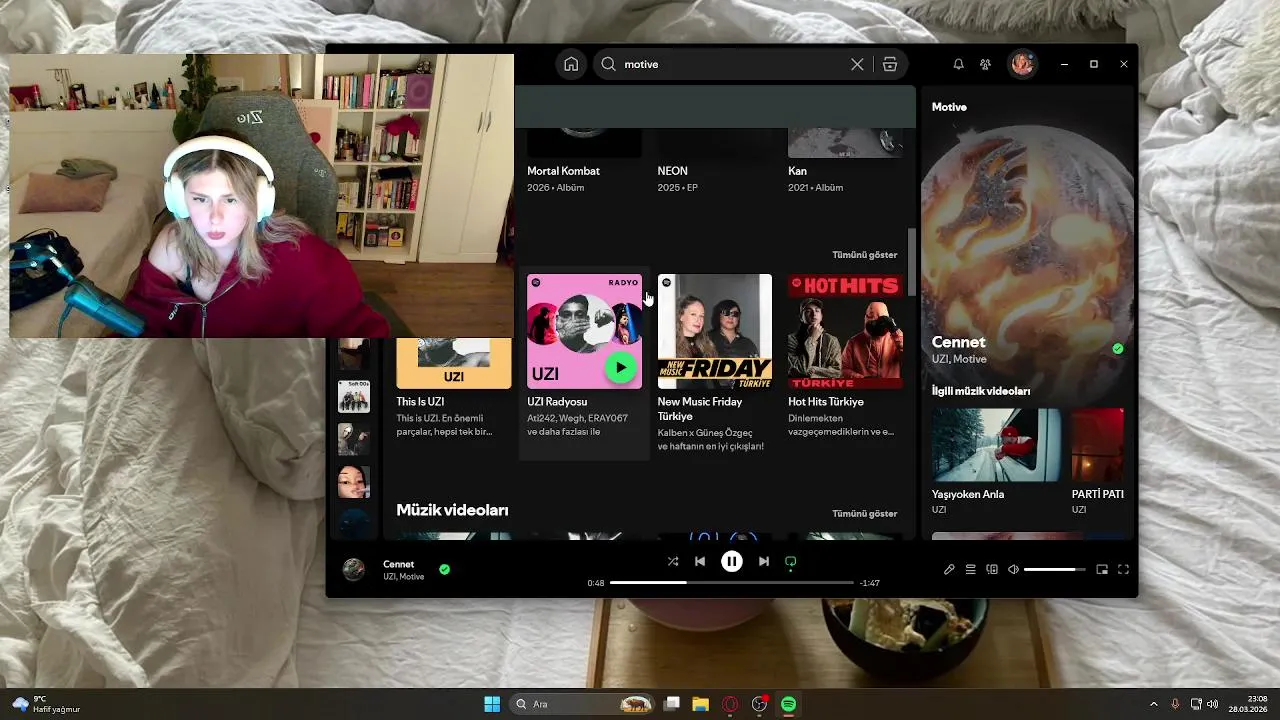Open Windows Start menu
The image size is (1280, 720).
(x=492, y=704)
